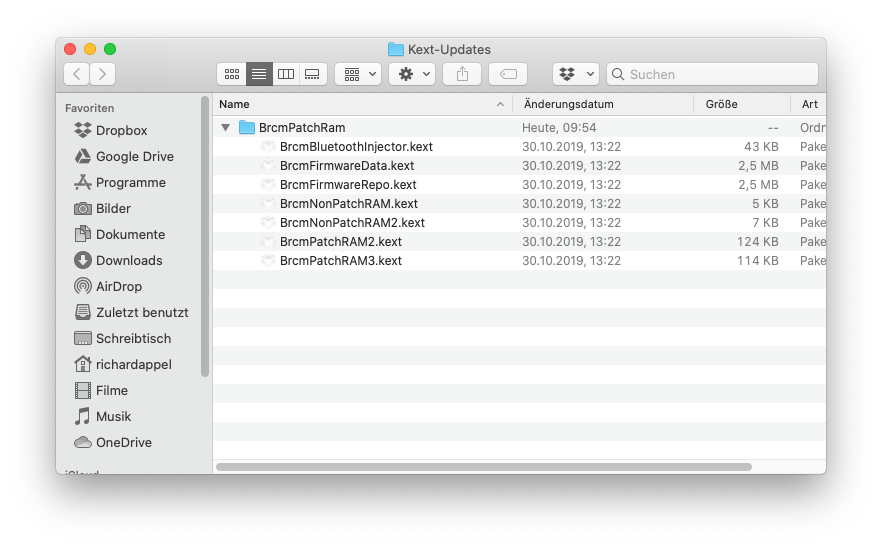Click the Heute, 09:54 date cell

559,128
